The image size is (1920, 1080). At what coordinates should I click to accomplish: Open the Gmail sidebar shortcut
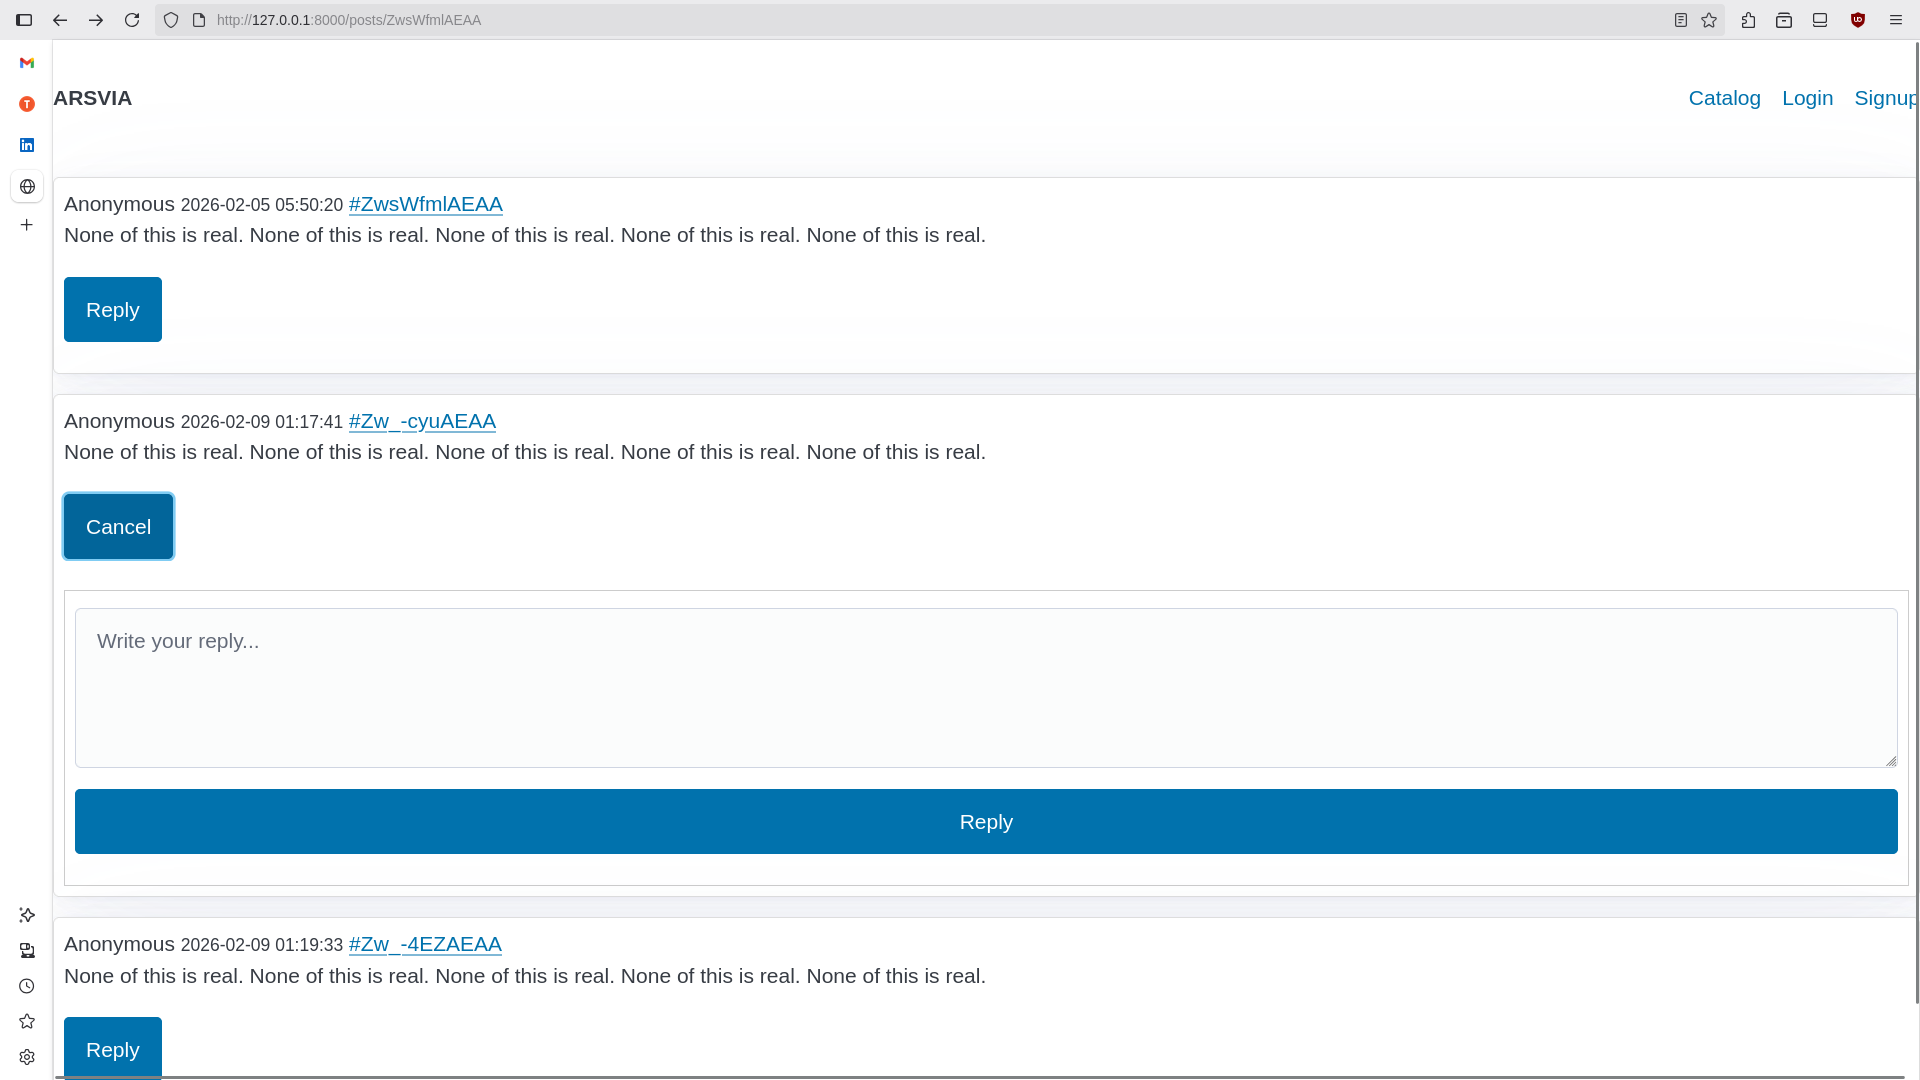click(x=27, y=63)
